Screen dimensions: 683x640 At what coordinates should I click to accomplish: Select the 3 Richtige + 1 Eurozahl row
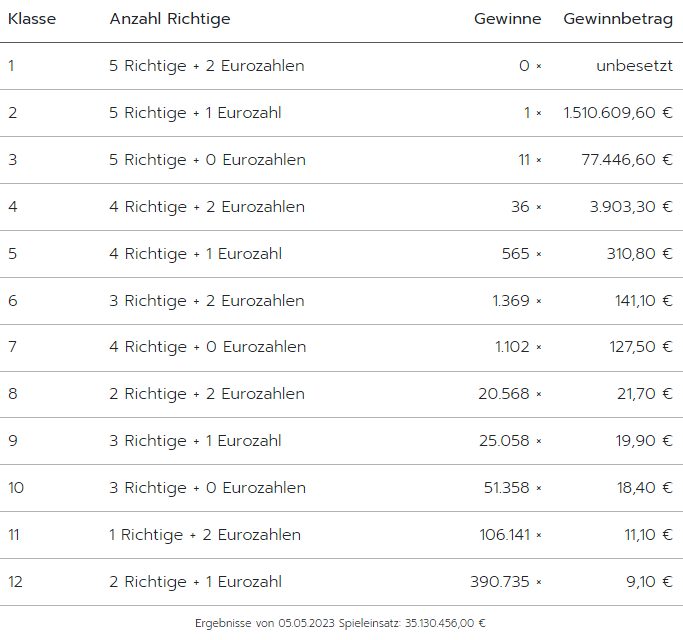(342, 441)
